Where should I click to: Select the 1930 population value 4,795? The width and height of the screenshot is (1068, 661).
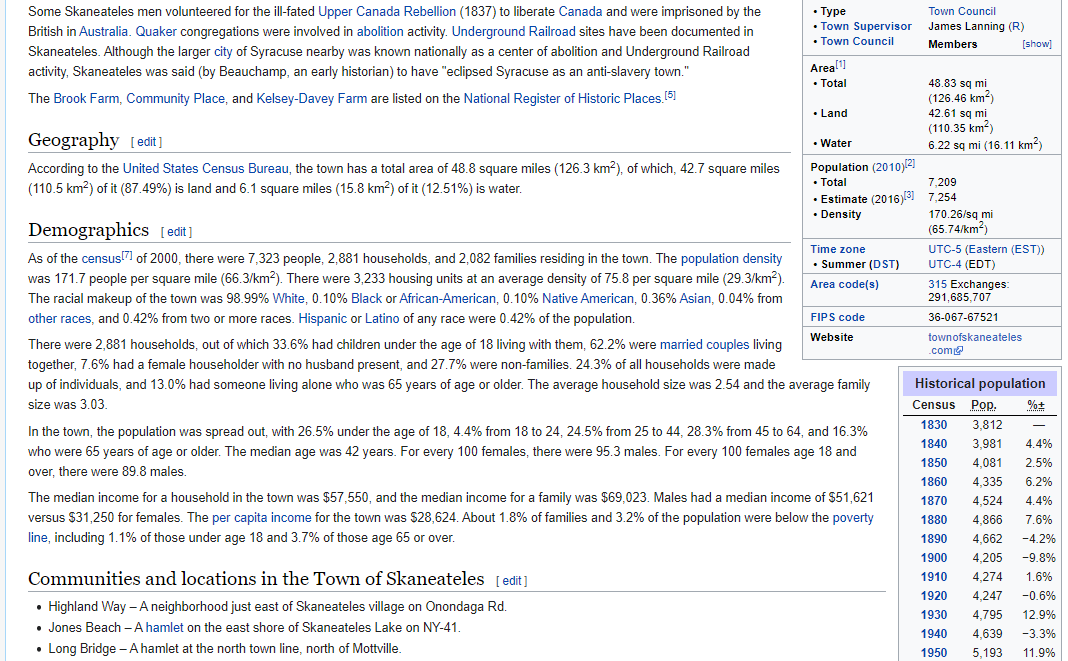(987, 615)
